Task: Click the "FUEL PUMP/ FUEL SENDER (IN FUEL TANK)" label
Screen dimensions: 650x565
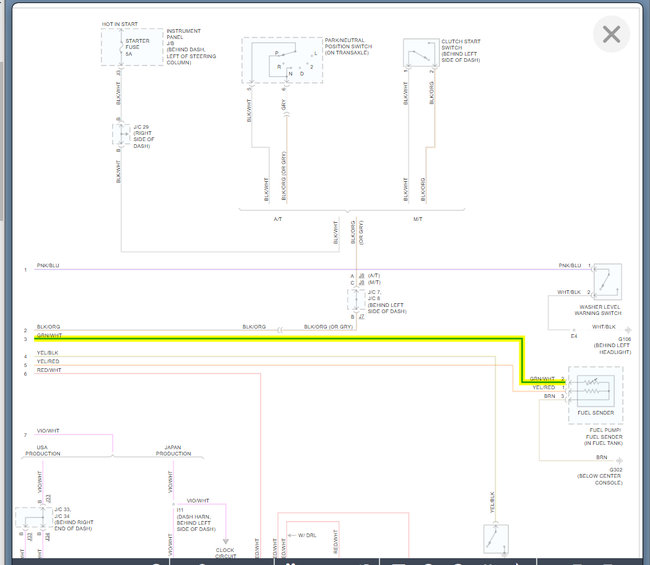Action: pos(604,436)
